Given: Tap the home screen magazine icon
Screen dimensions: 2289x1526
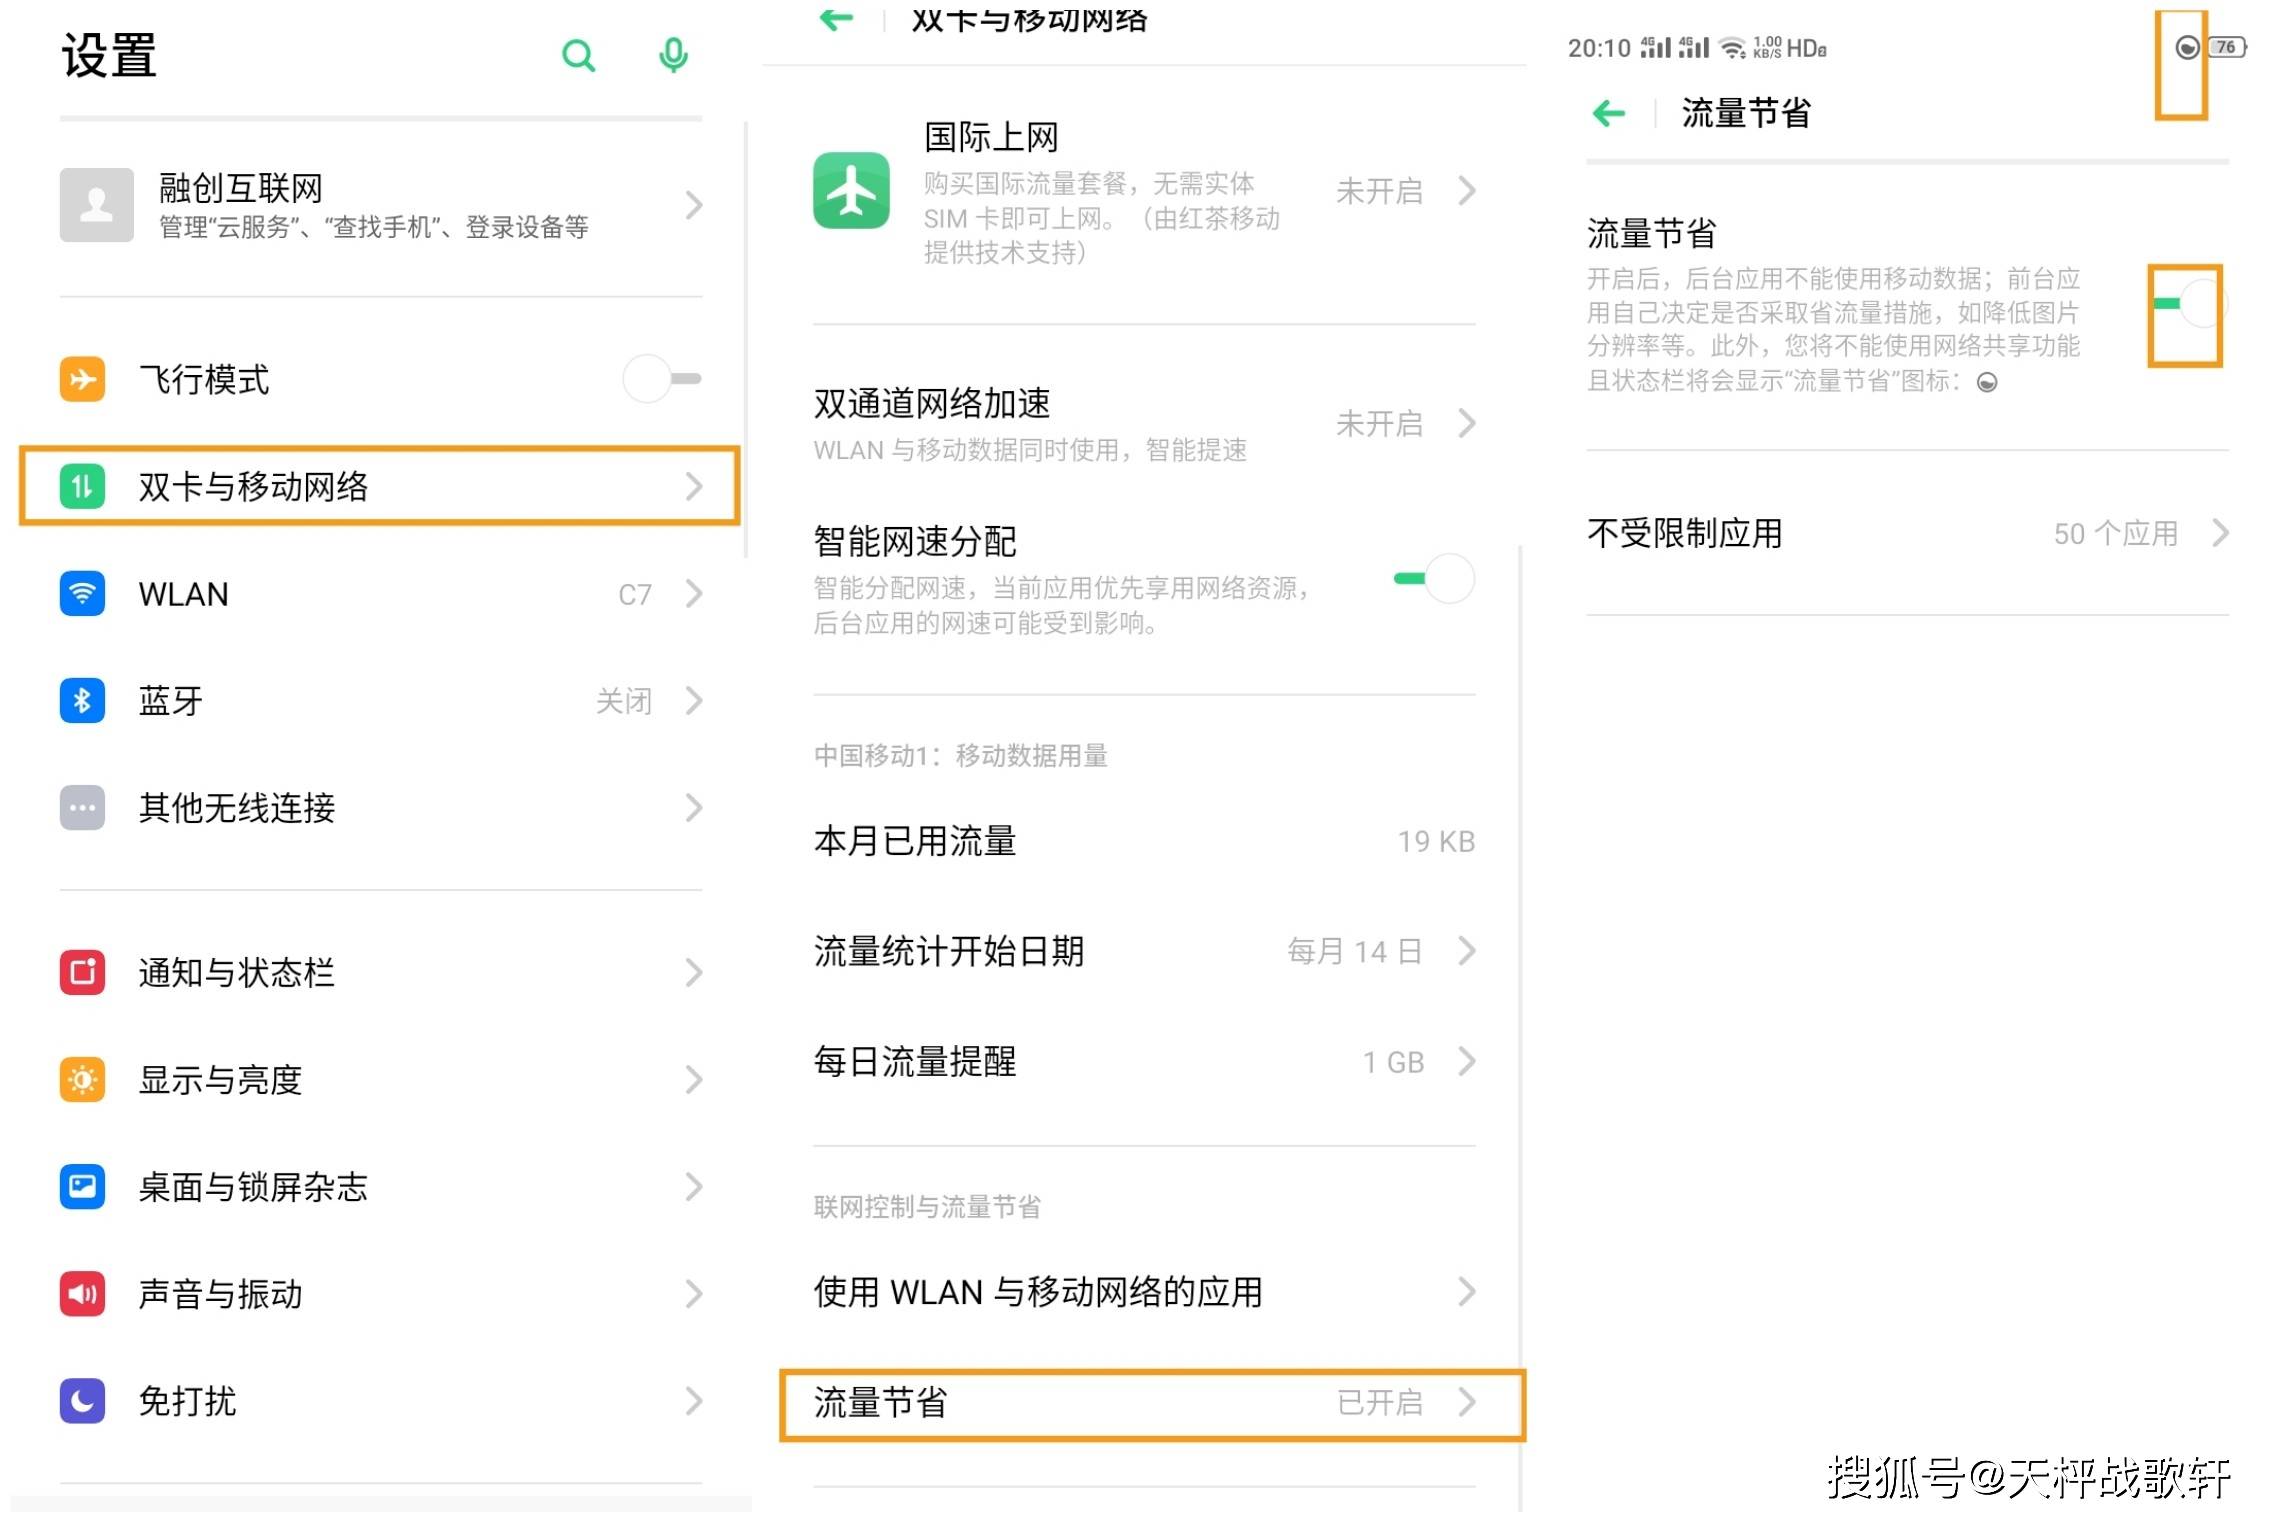Looking at the screenshot, I should (x=82, y=1187).
